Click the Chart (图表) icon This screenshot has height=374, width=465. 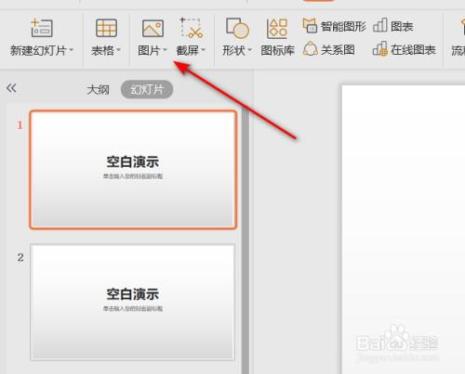pyautogui.click(x=380, y=26)
